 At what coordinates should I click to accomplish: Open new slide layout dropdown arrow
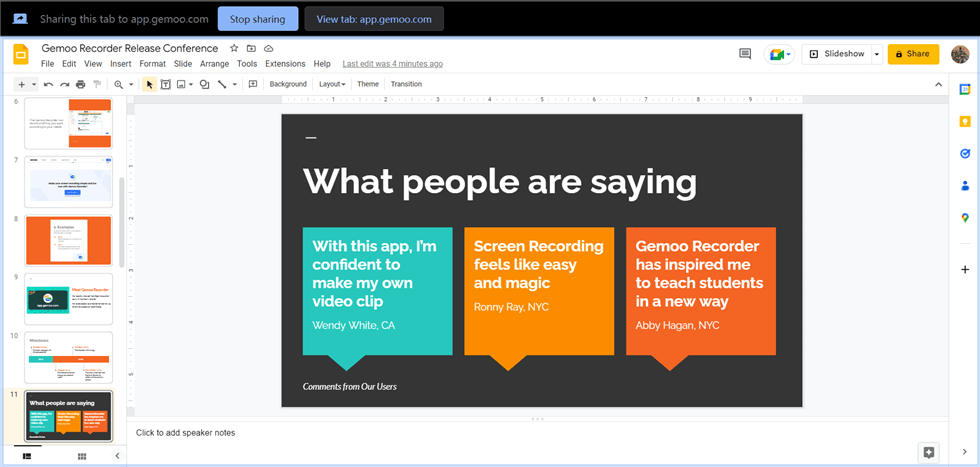[34, 84]
